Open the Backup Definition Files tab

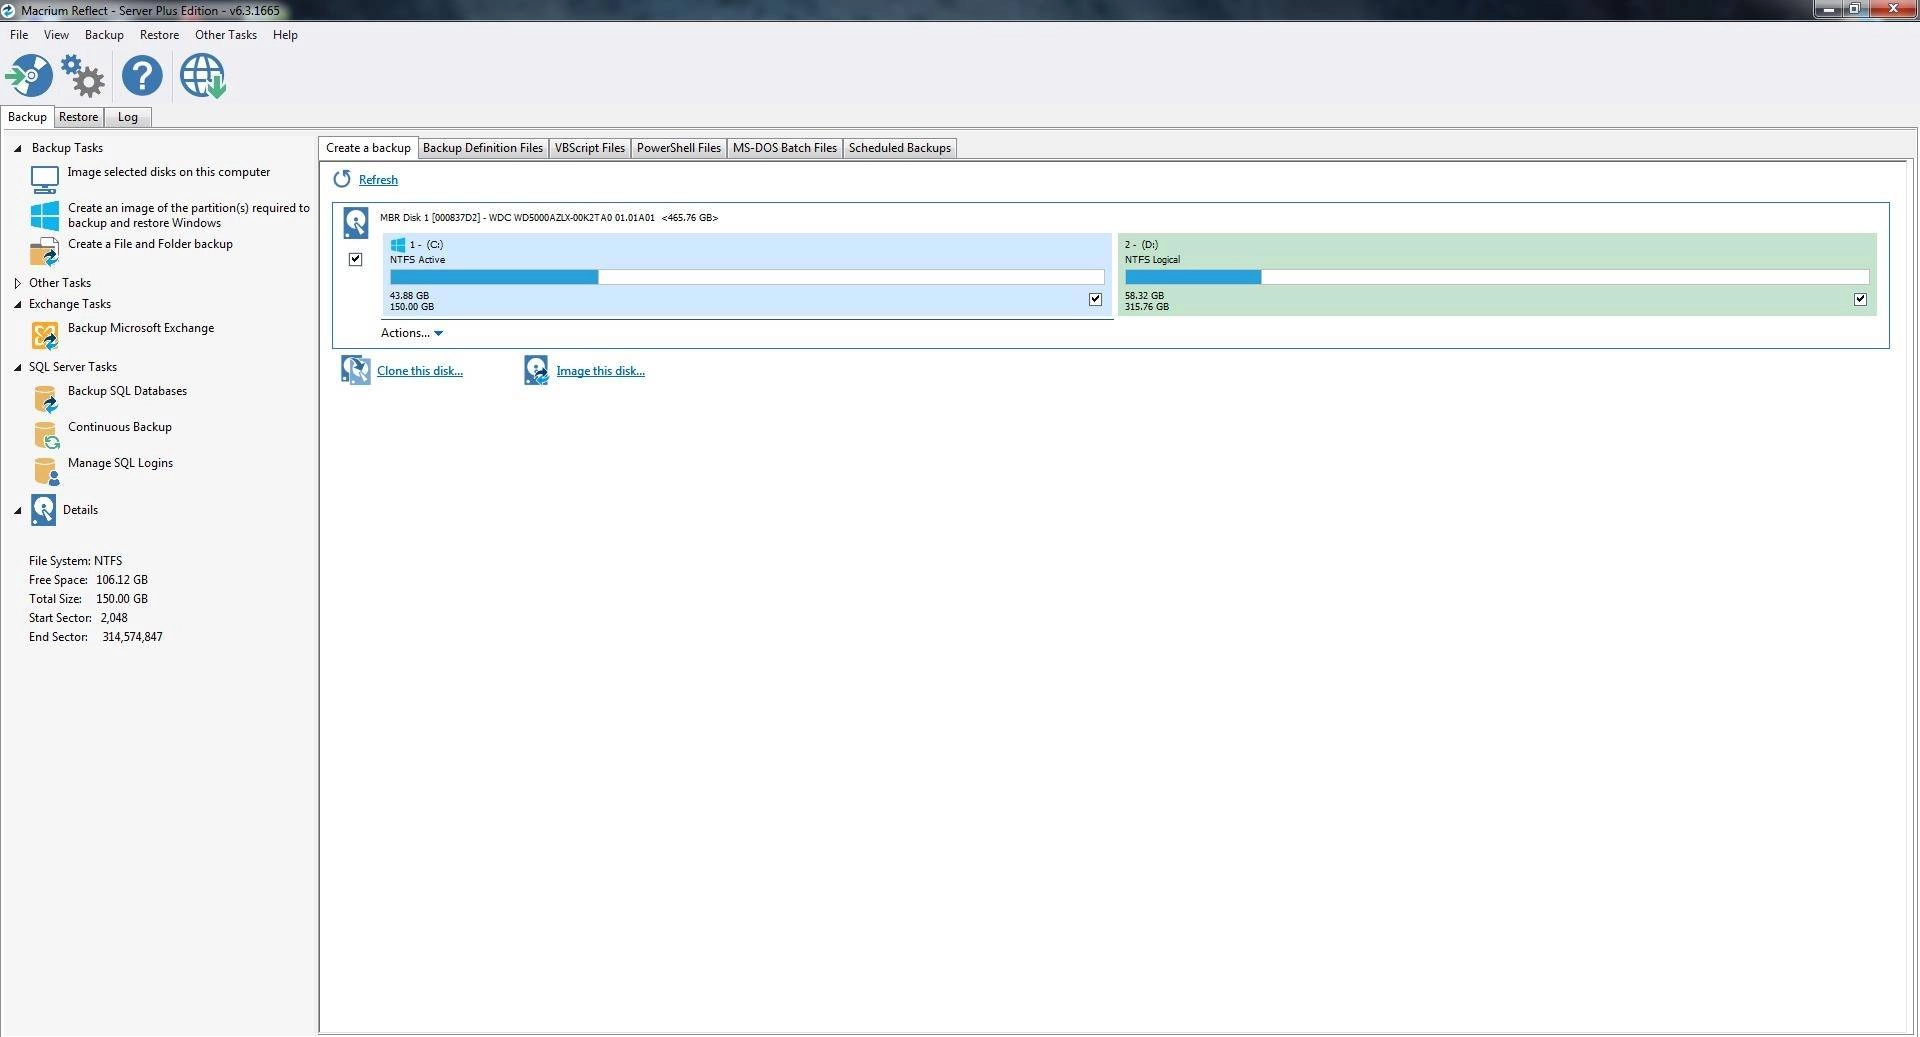coord(483,148)
